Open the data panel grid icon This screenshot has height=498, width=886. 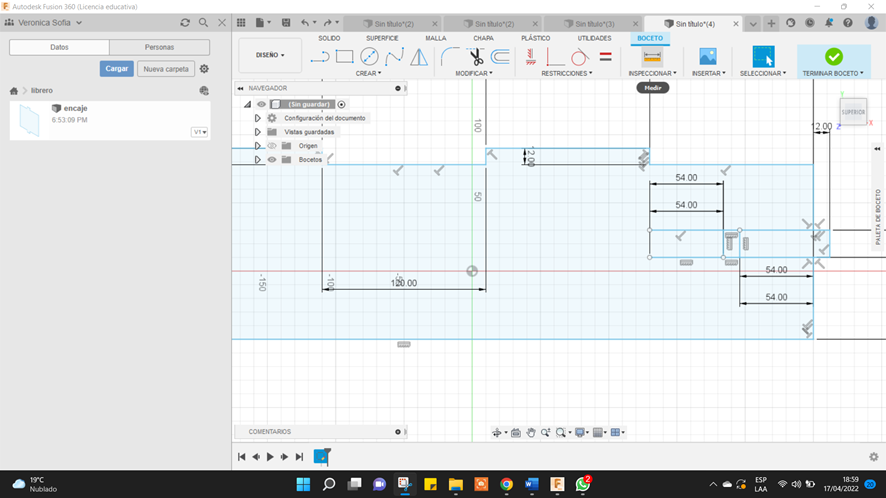[x=241, y=23]
